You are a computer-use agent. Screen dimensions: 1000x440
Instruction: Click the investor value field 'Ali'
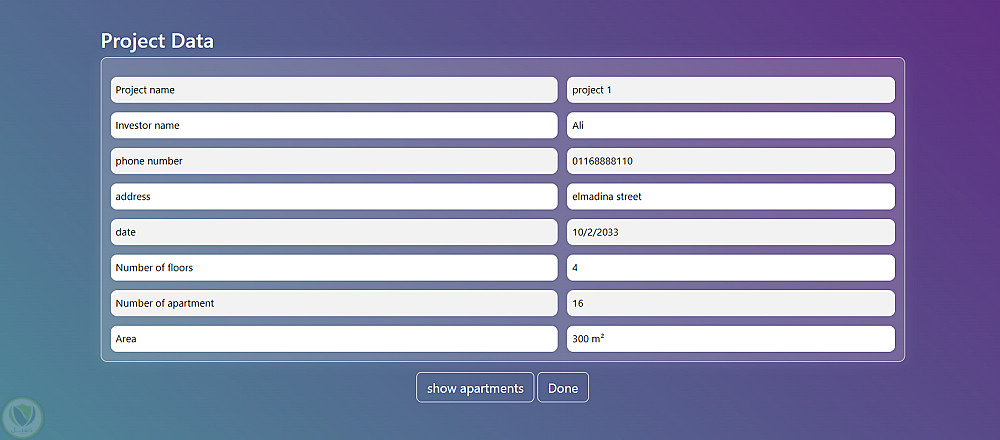pyautogui.click(x=730, y=125)
